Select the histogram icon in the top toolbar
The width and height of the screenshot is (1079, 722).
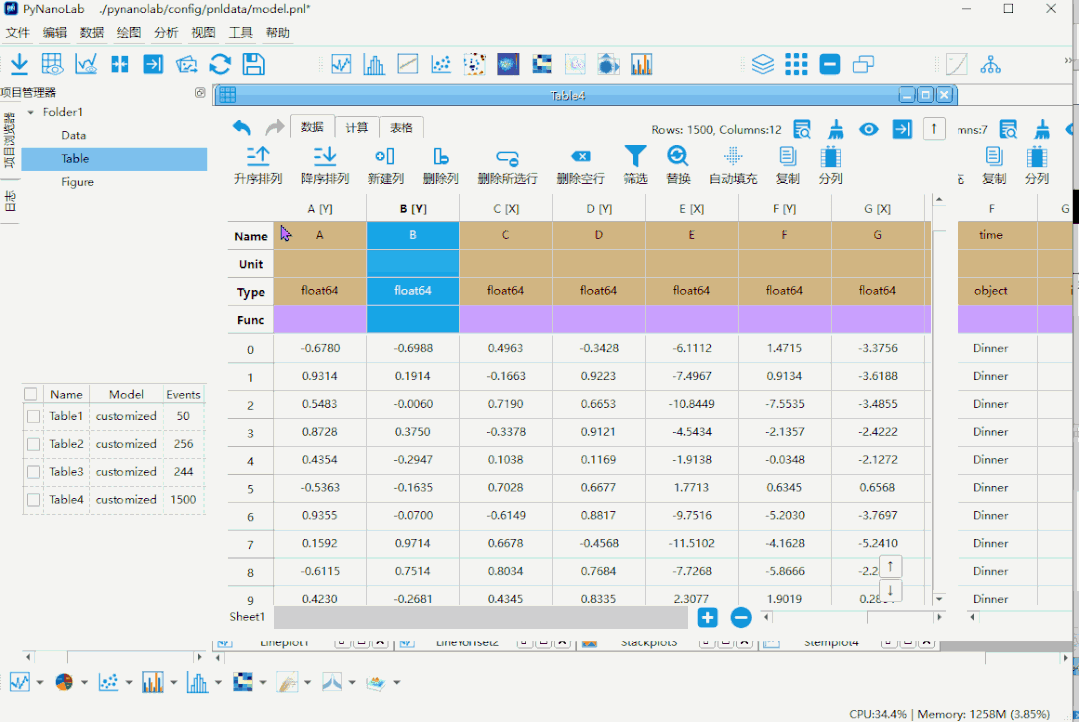tap(374, 64)
